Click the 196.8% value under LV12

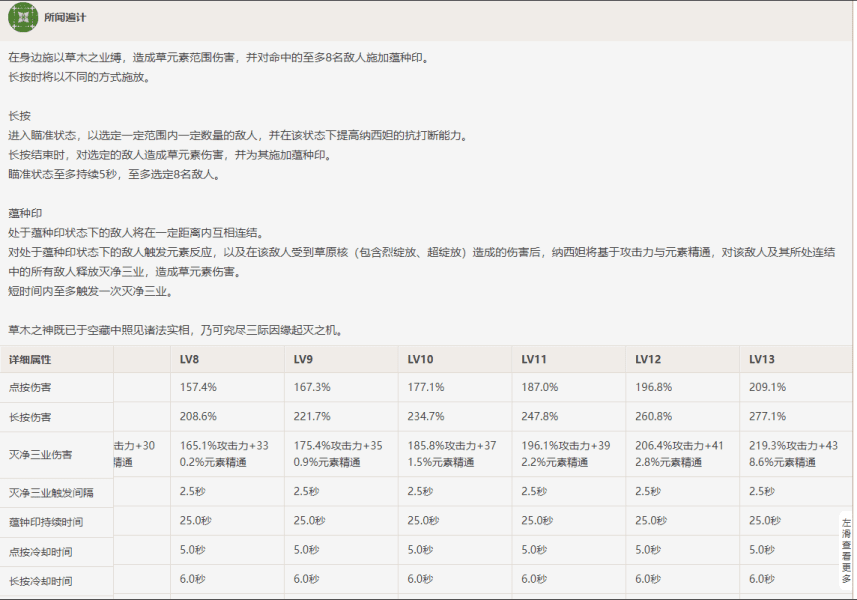coord(653,387)
